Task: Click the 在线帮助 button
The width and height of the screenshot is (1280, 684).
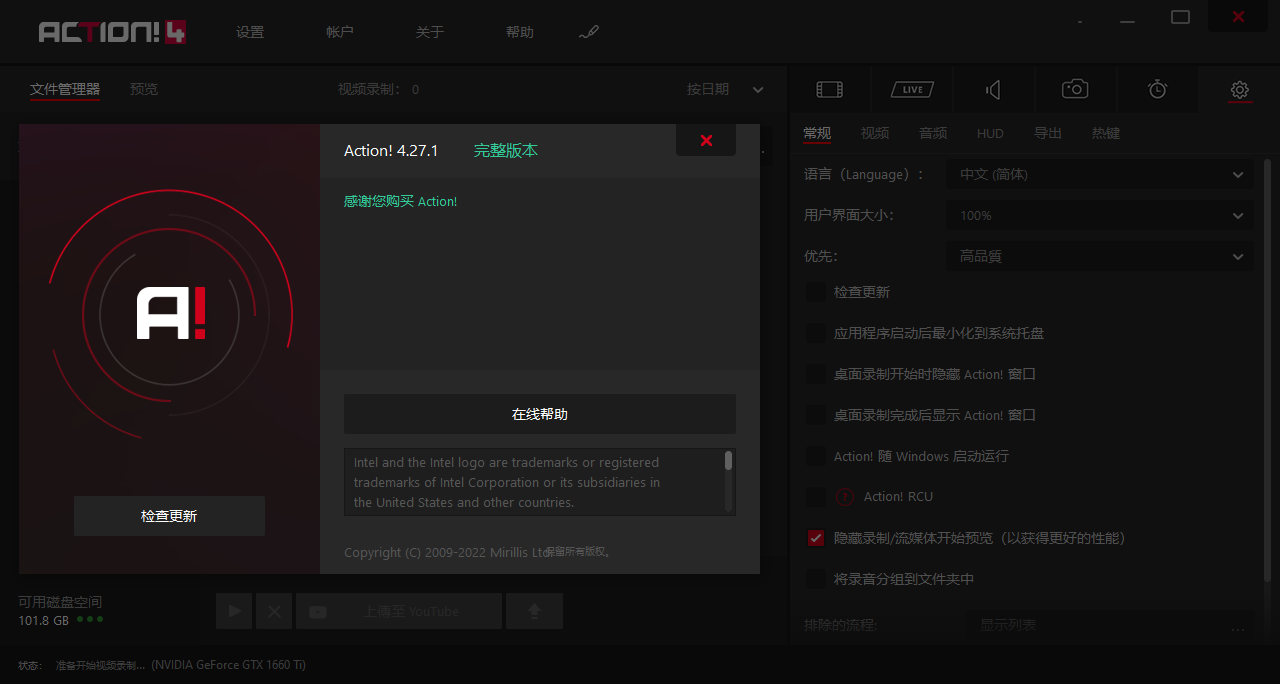Action: click(540, 414)
